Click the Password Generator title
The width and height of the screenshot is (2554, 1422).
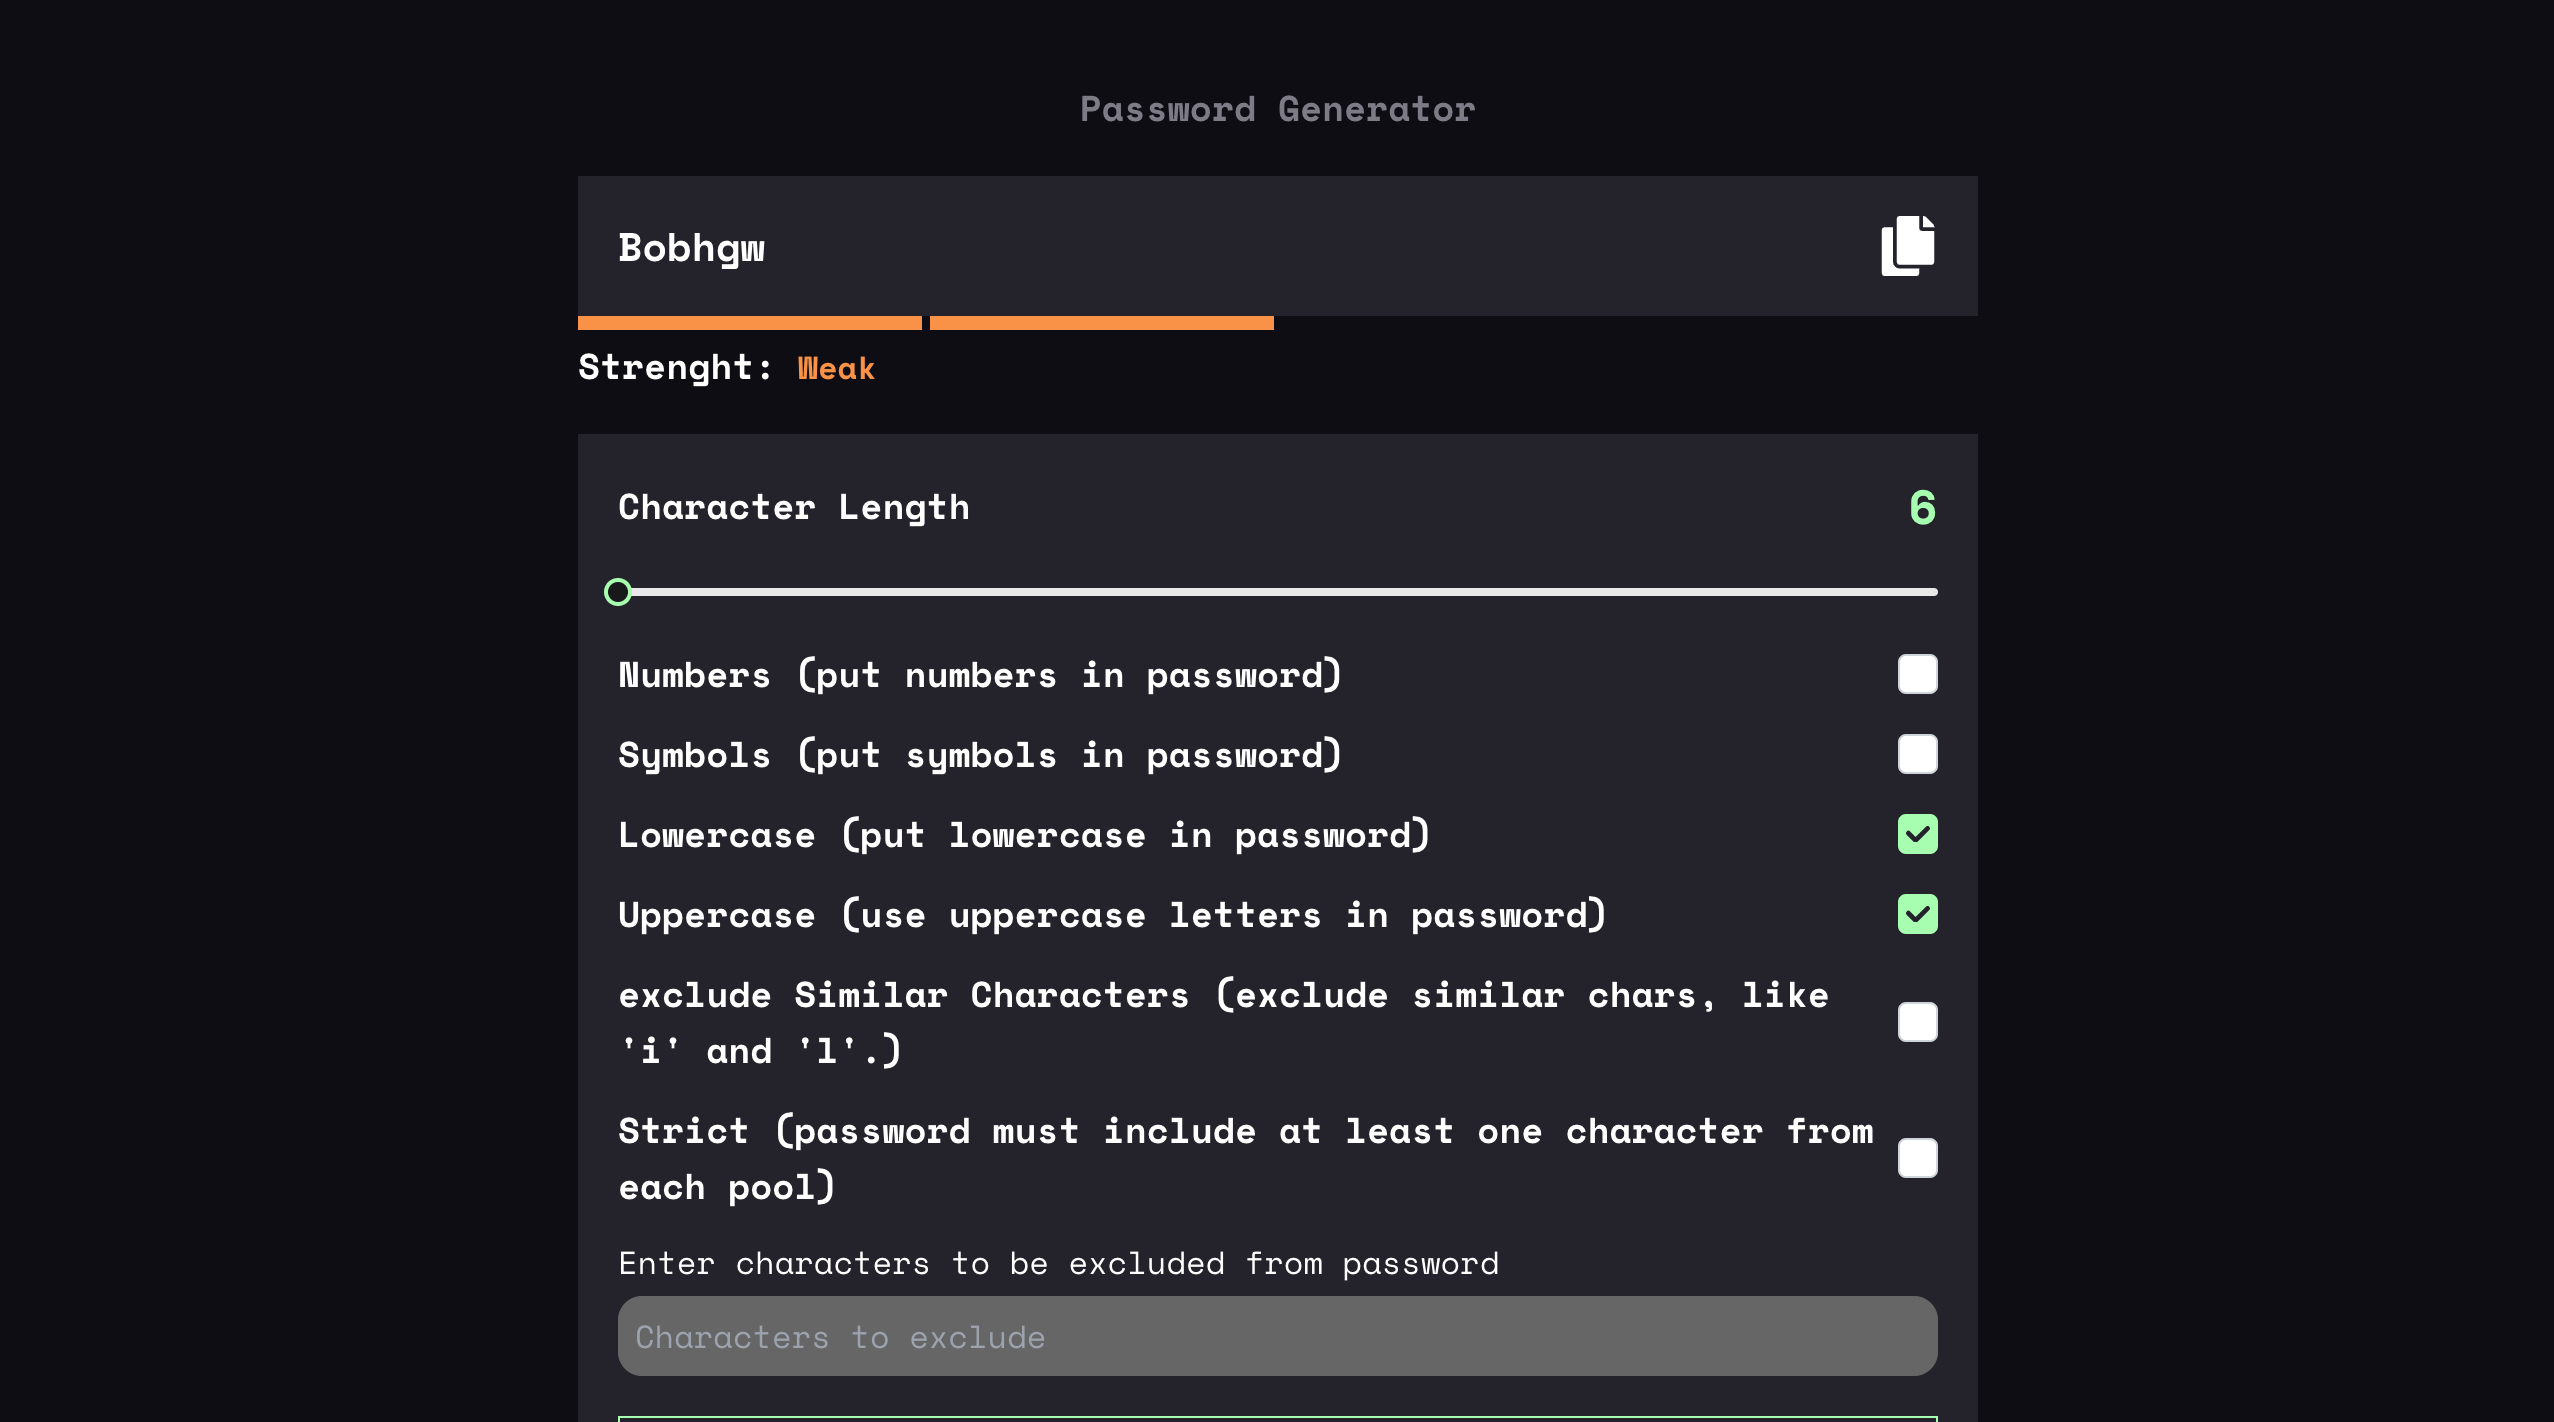[1277, 108]
